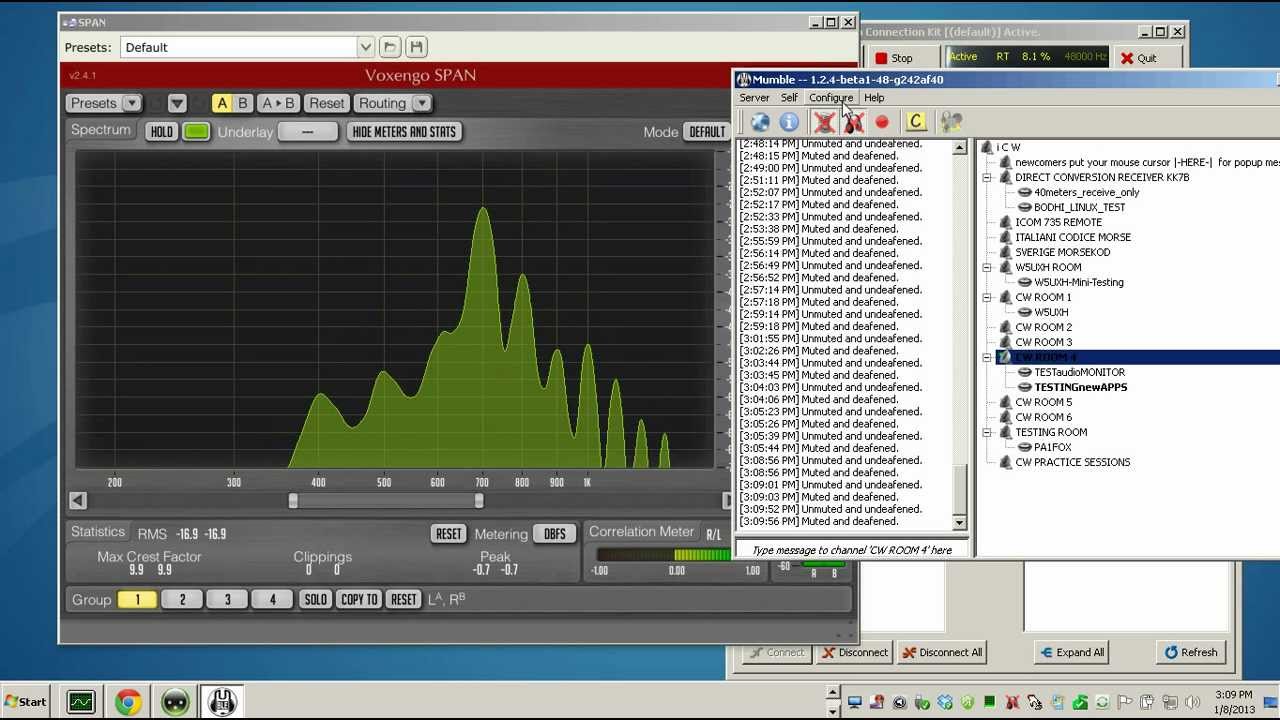Image resolution: width=1280 pixels, height=720 pixels.
Task: Open the Mode DEFAULT selector
Action: click(x=706, y=132)
